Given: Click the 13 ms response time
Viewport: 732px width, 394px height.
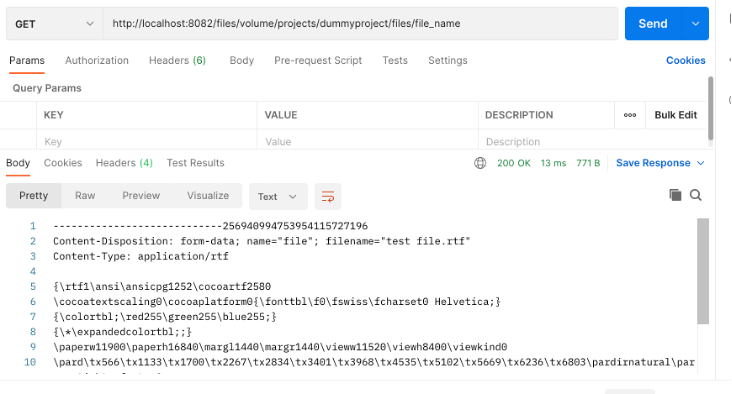Looking at the screenshot, I should click(x=553, y=163).
